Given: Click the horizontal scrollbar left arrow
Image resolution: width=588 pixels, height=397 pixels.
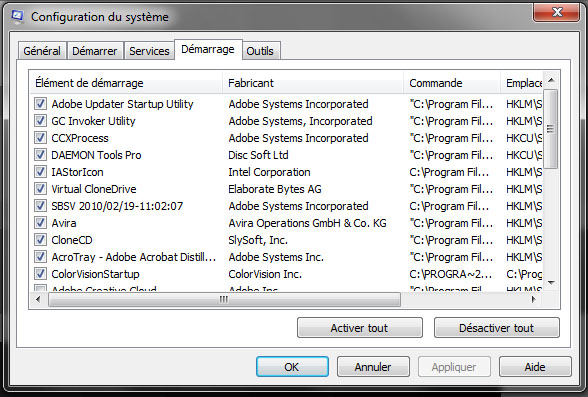Looking at the screenshot, I should click(x=38, y=299).
